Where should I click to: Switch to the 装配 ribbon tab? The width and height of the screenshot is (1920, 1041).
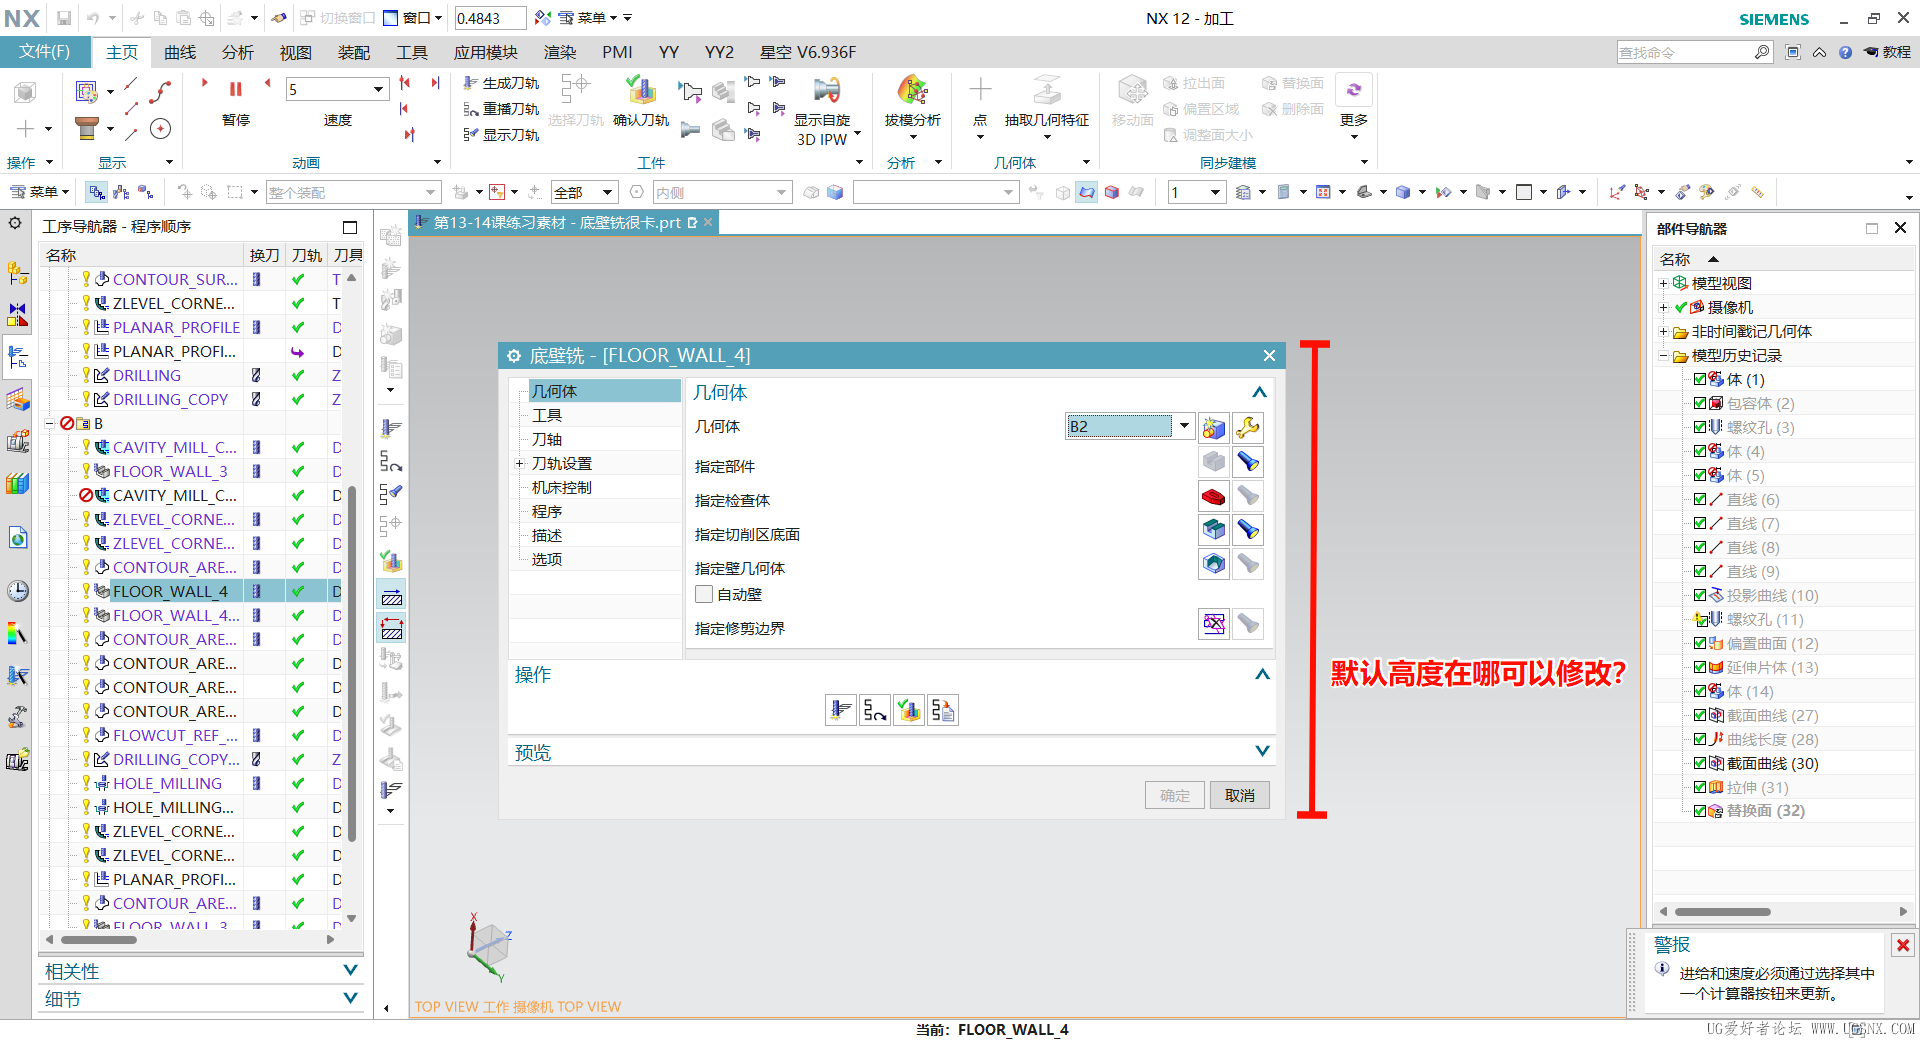click(354, 52)
